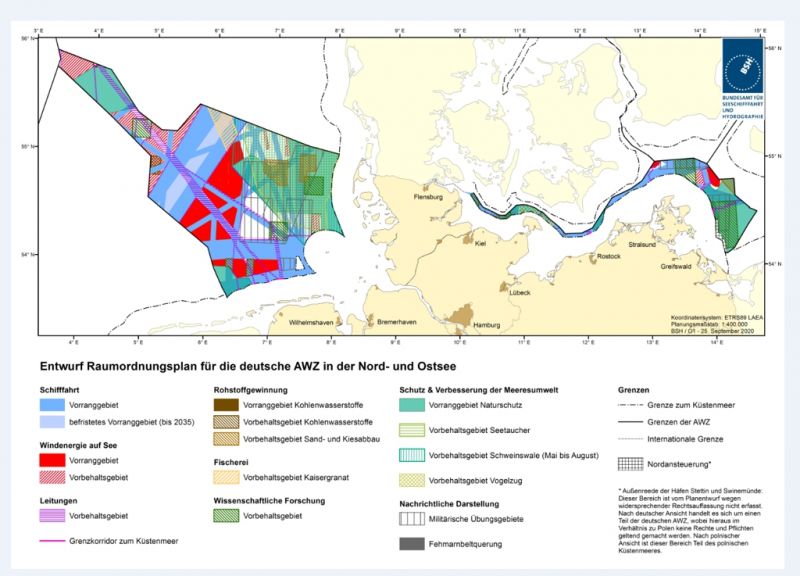Click the Kiel city label on map
800x576 pixels.
click(x=480, y=243)
